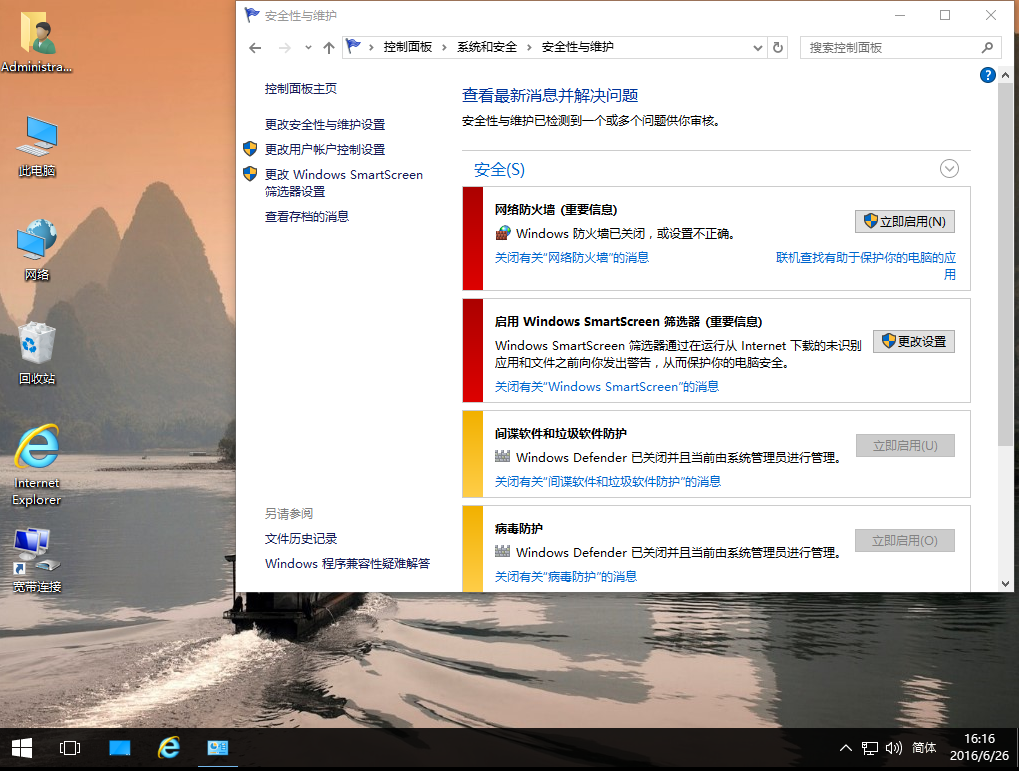Image resolution: width=1019 pixels, height=771 pixels.
Task: Open the network tray icon
Action: pos(870,748)
